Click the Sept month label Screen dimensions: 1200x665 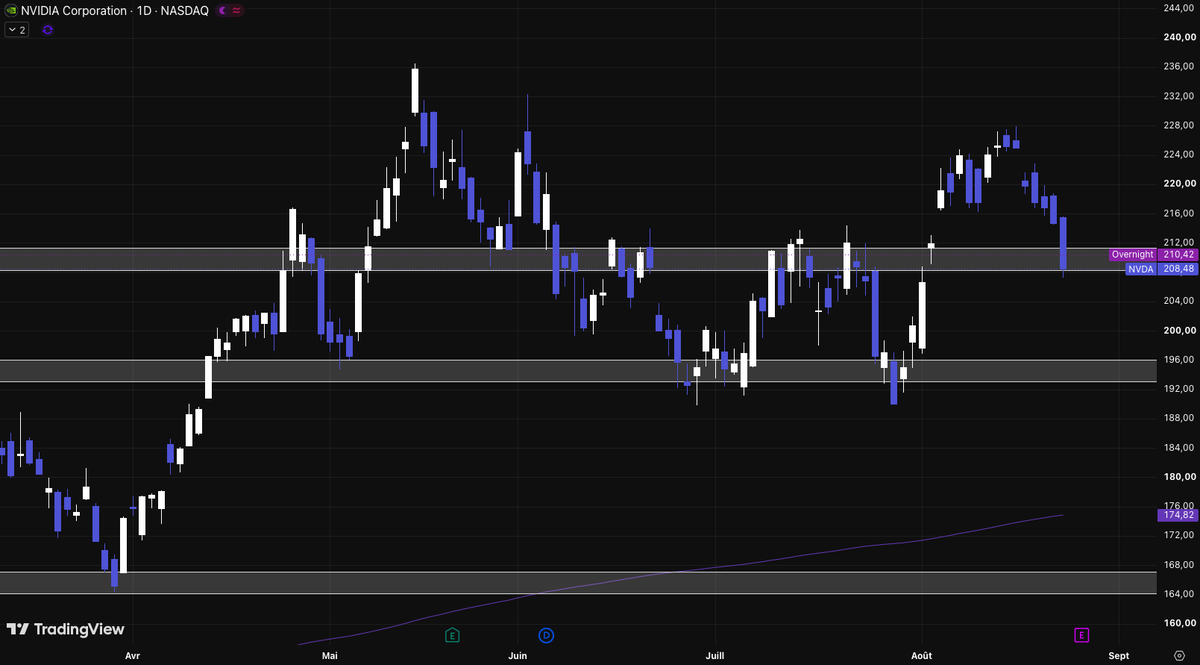click(1119, 656)
